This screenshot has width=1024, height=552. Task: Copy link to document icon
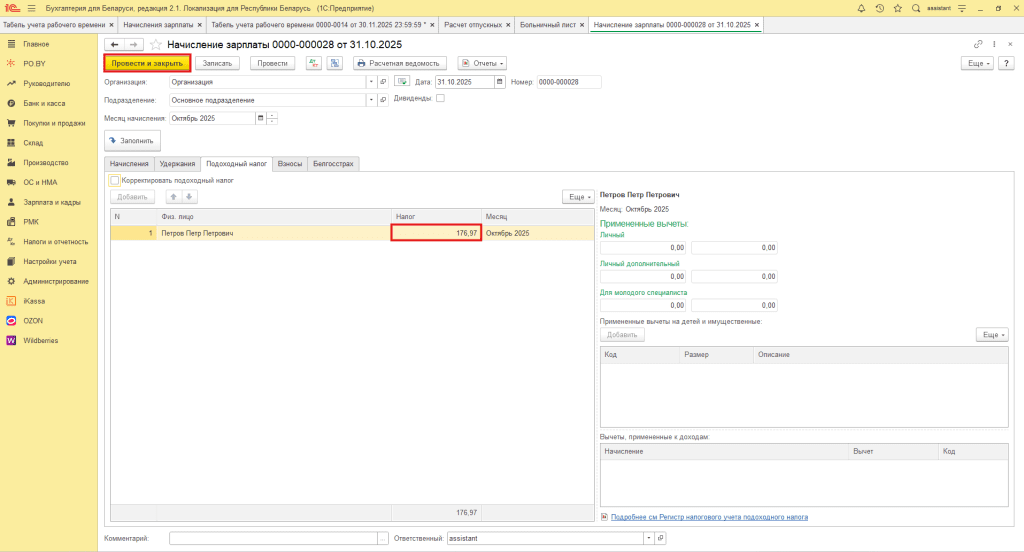(x=978, y=44)
